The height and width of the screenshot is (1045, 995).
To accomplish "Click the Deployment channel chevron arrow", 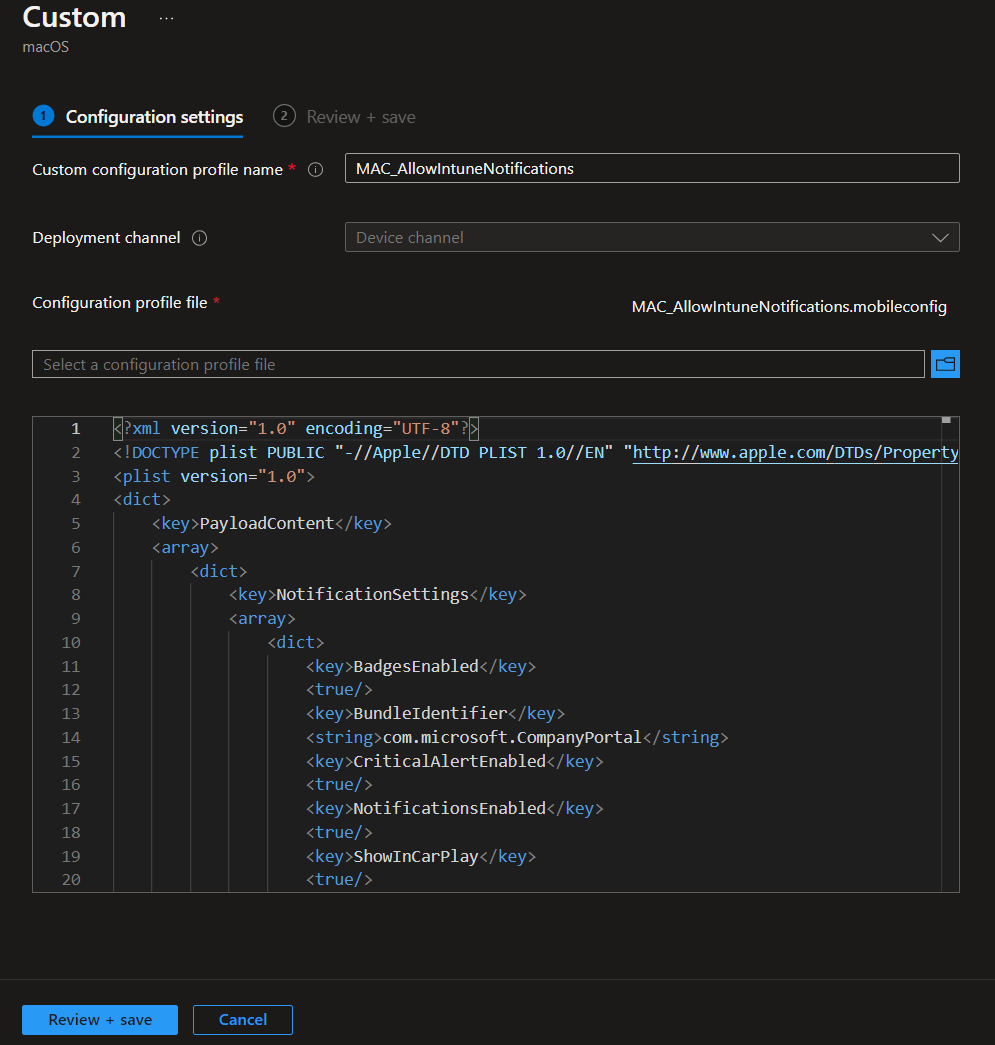I will pyautogui.click(x=940, y=238).
